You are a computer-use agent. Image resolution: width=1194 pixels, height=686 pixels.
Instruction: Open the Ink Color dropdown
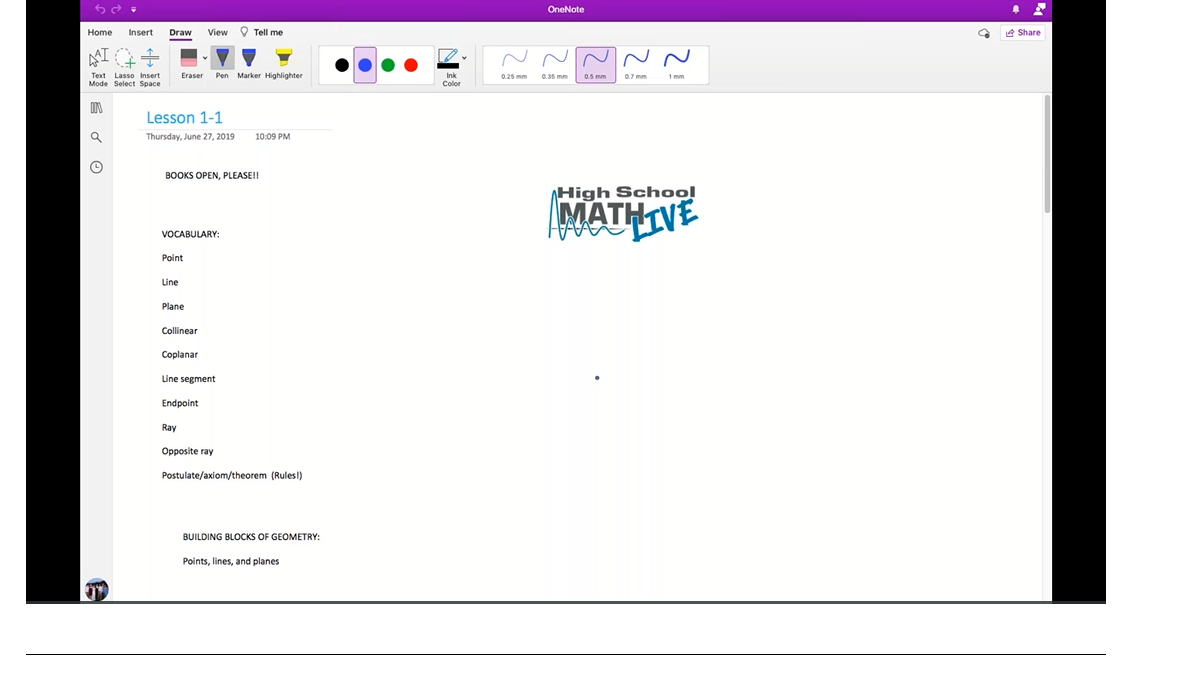pyautogui.click(x=464, y=58)
